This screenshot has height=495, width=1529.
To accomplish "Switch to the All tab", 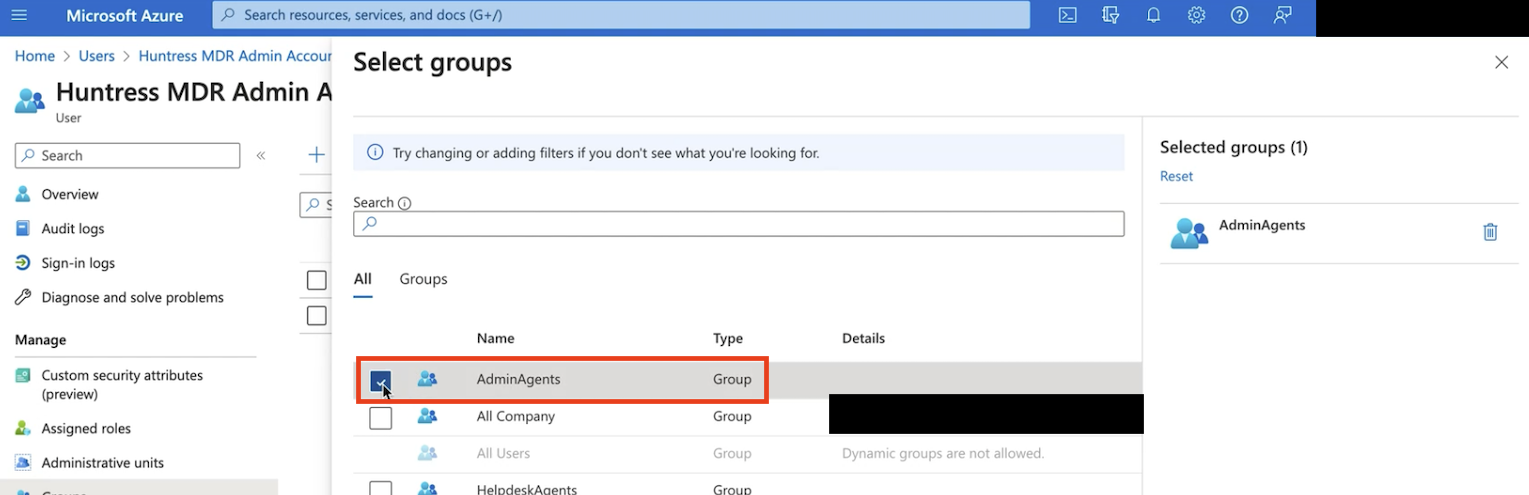I will tap(362, 279).
